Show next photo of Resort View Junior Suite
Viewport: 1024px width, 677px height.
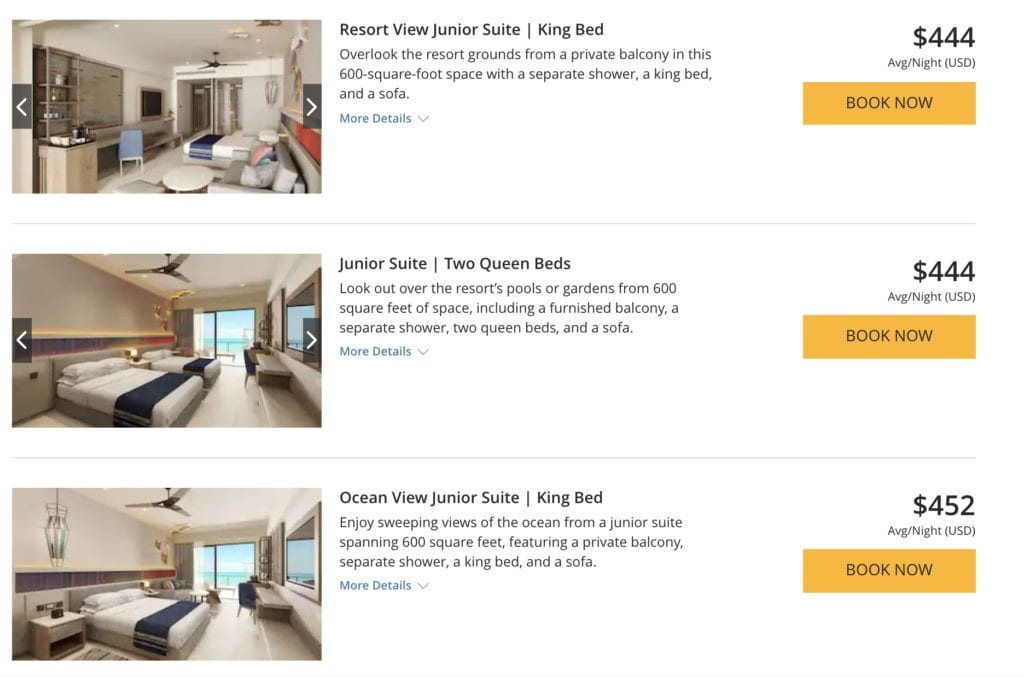pos(311,107)
